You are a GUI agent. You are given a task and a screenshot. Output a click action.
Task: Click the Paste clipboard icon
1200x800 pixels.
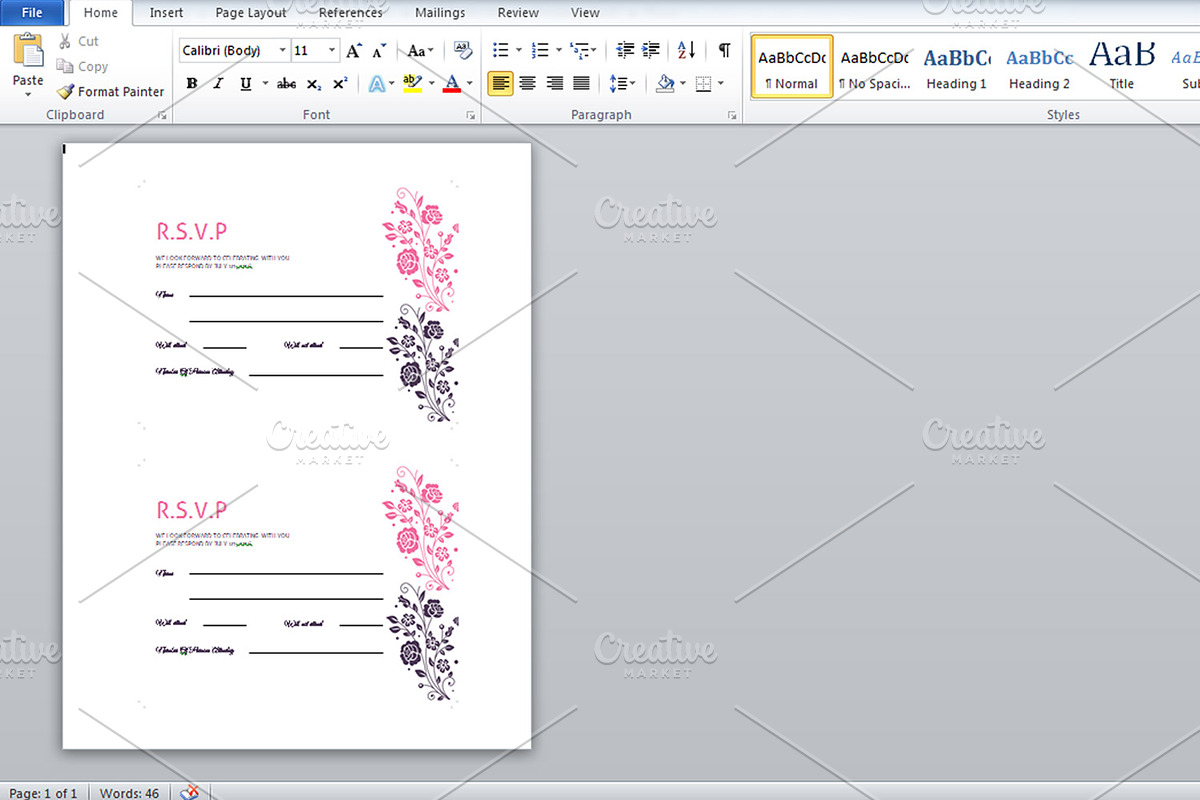28,50
